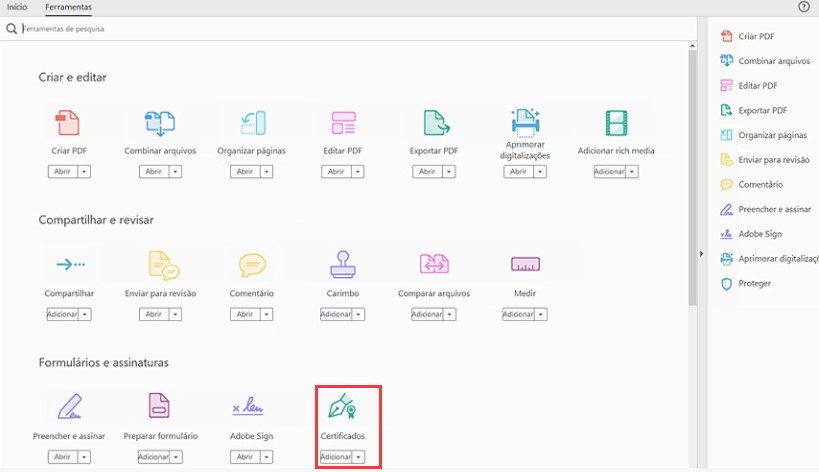Image resolution: width=819 pixels, height=472 pixels.
Task: Select Organizar páginas in the right sidebar
Action: click(764, 135)
